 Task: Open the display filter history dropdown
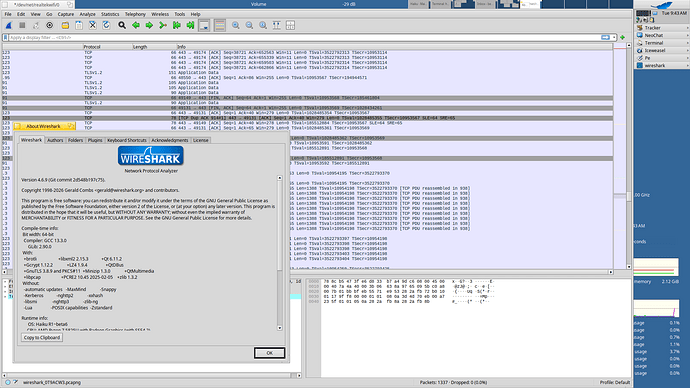click(614, 37)
